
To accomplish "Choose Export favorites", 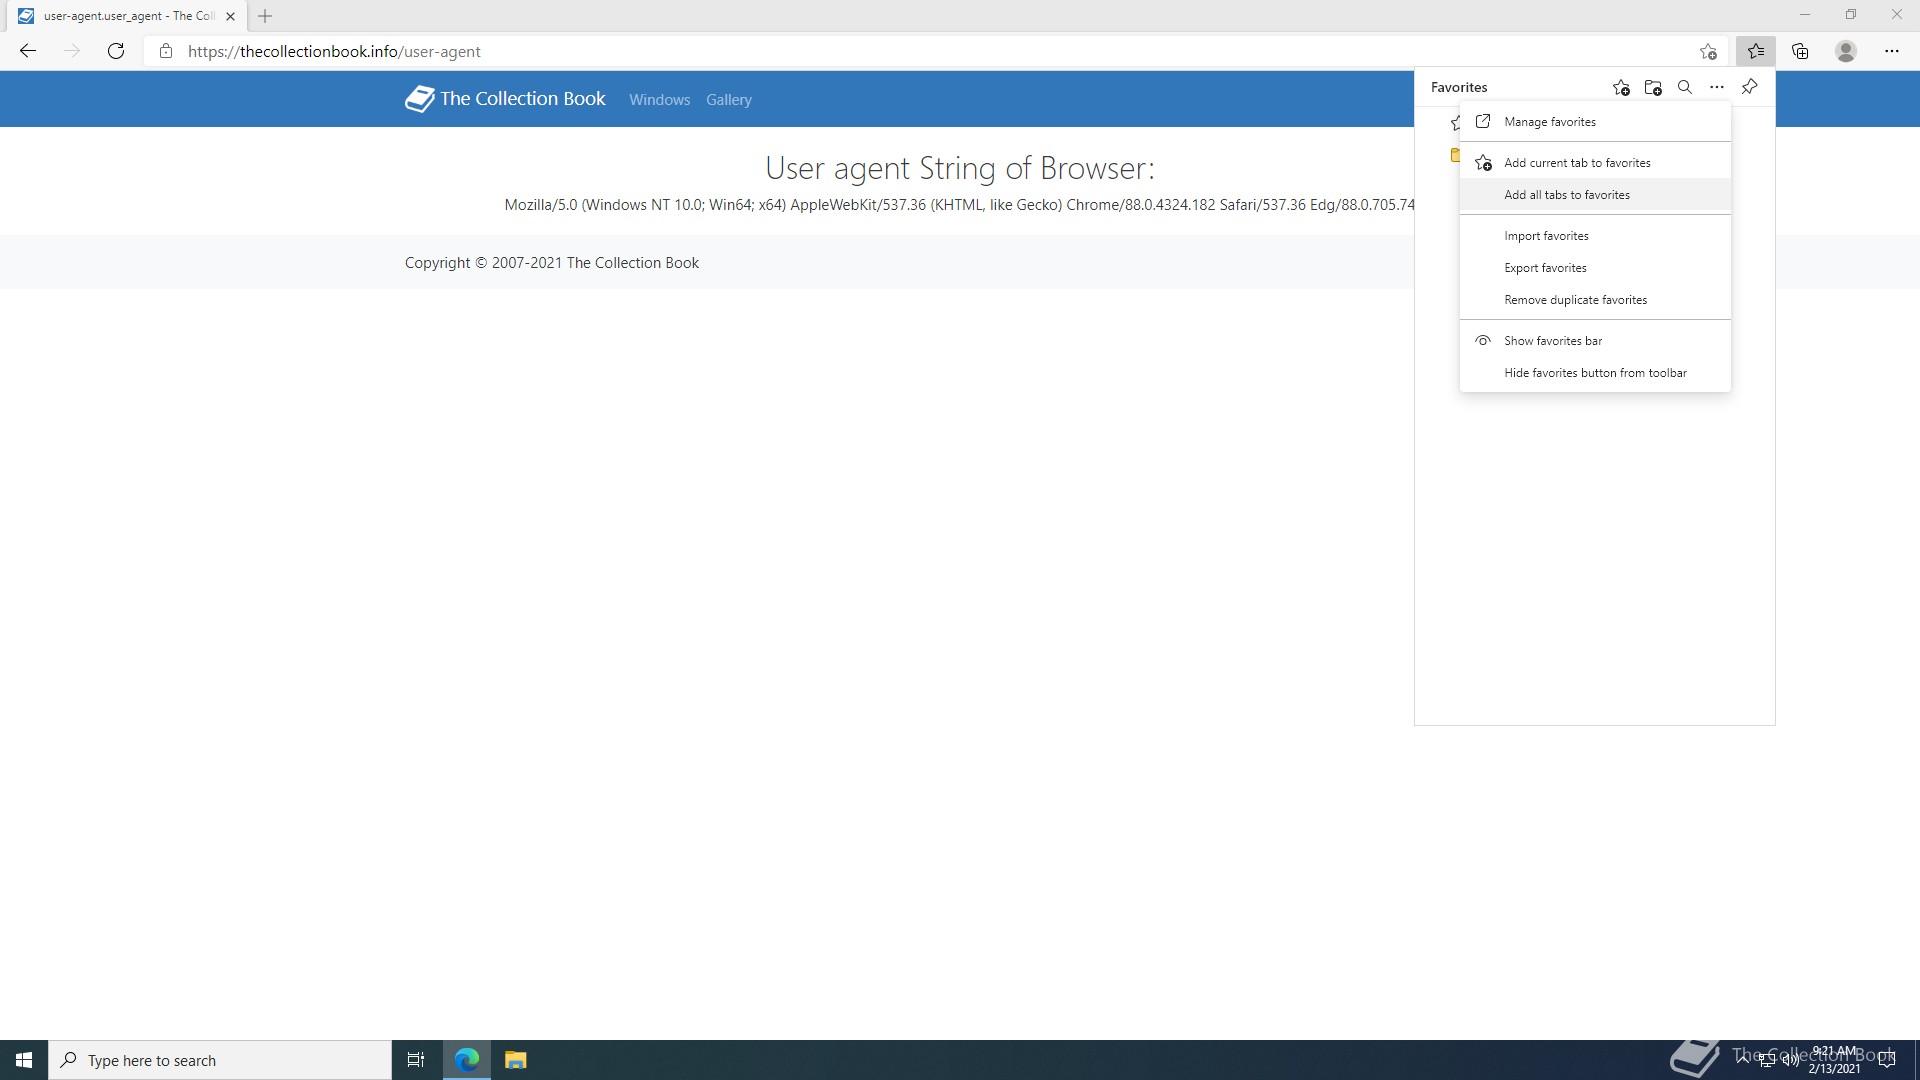I will coord(1595,268).
